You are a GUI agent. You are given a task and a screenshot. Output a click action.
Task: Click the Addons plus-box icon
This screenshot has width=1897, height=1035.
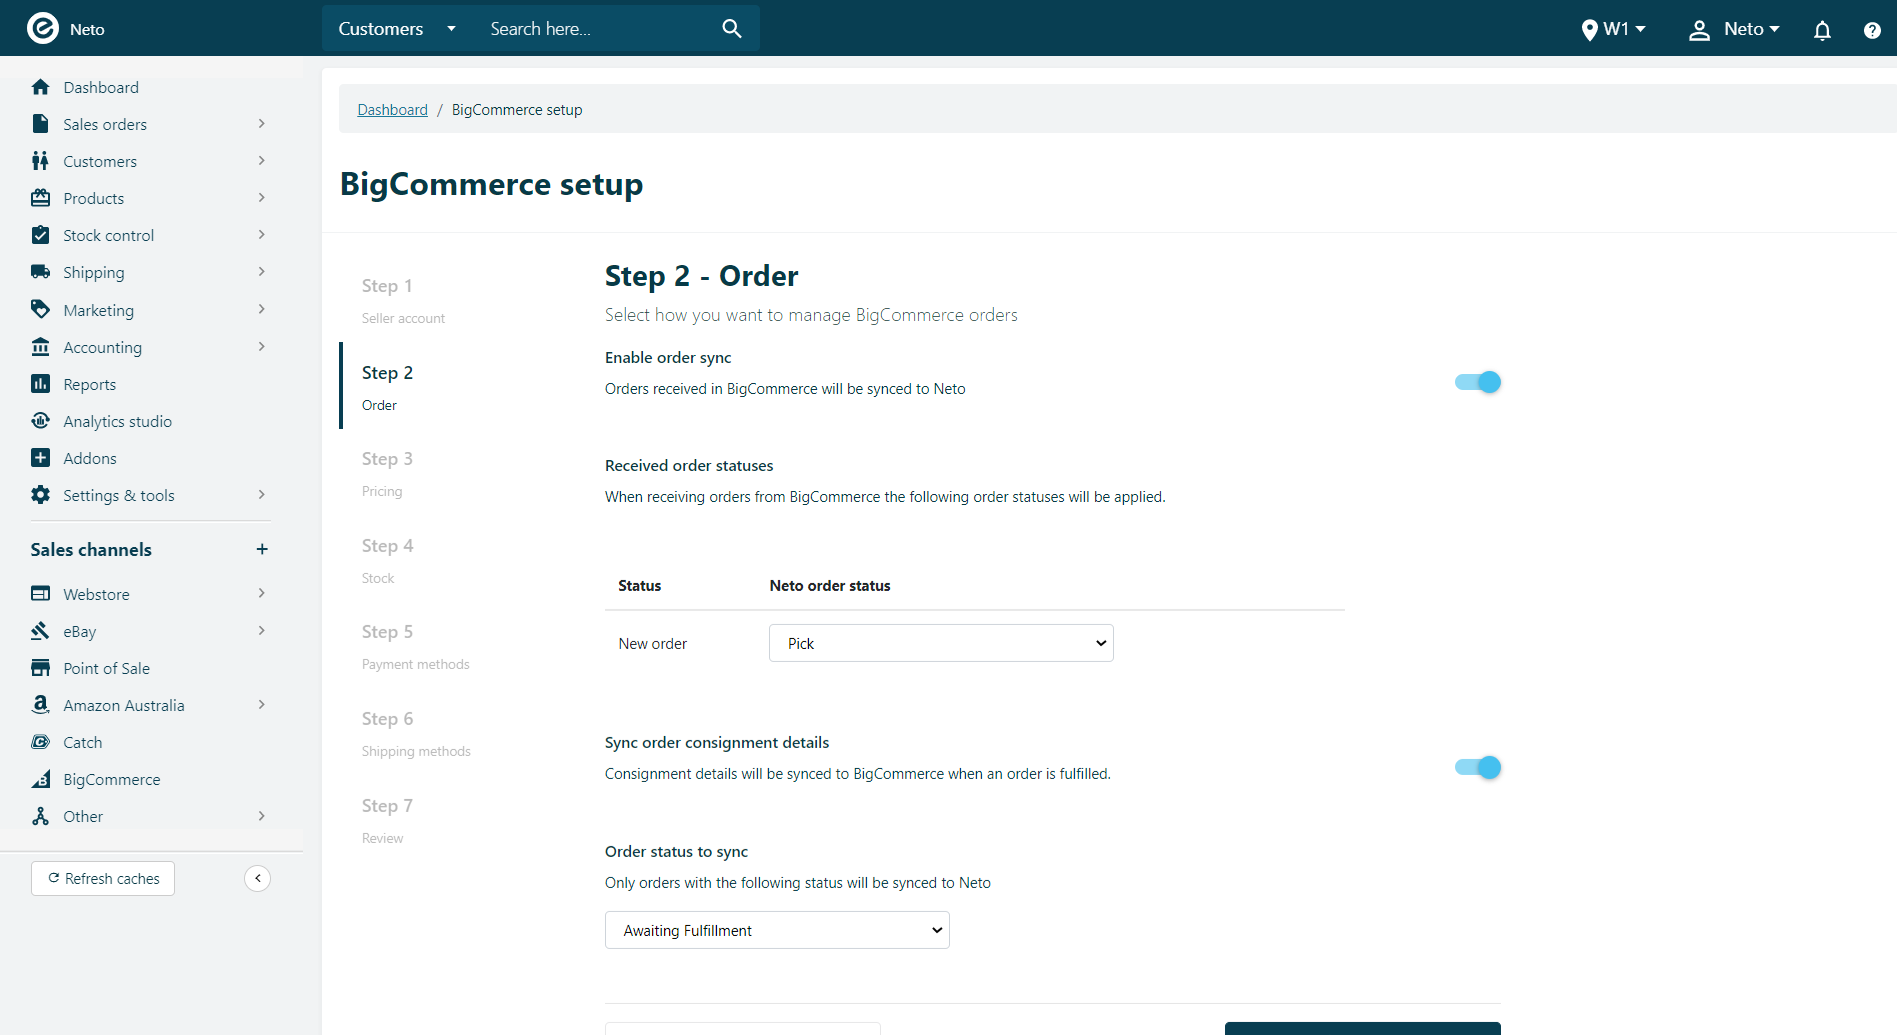point(40,458)
